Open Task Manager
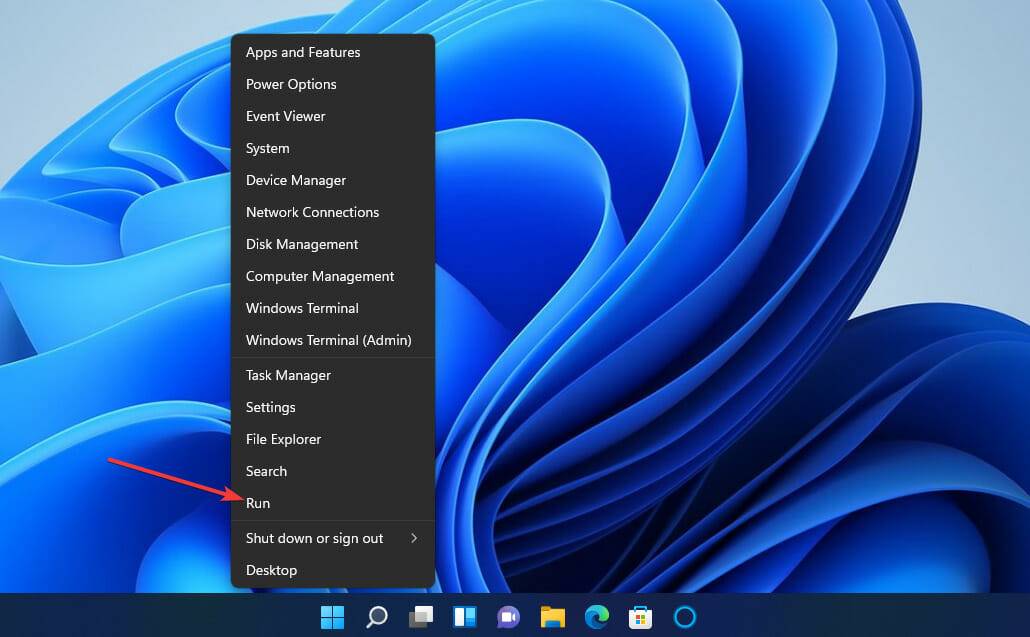Screen dimensions: 1030x637 click(288, 375)
